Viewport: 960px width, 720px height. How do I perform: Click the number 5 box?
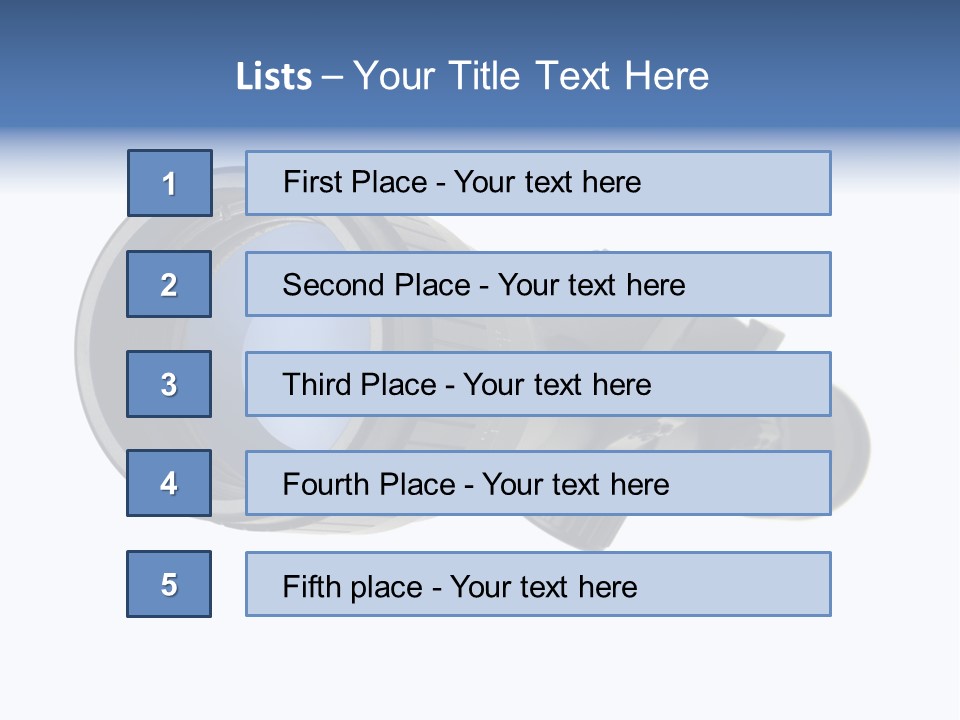169,584
